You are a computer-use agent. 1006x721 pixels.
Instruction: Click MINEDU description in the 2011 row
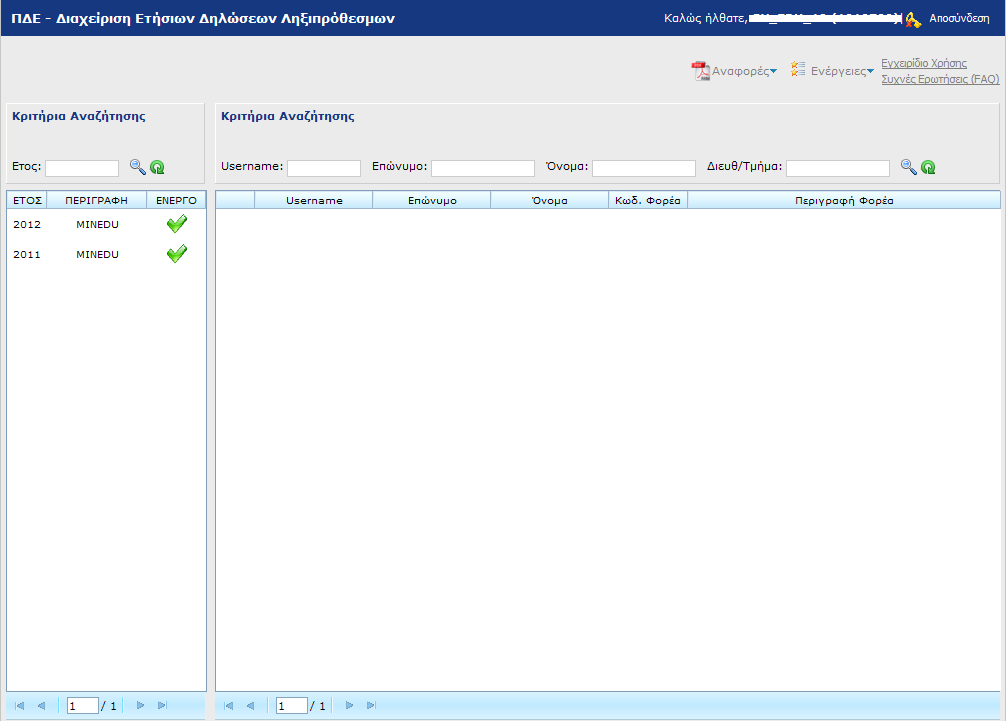pos(98,255)
